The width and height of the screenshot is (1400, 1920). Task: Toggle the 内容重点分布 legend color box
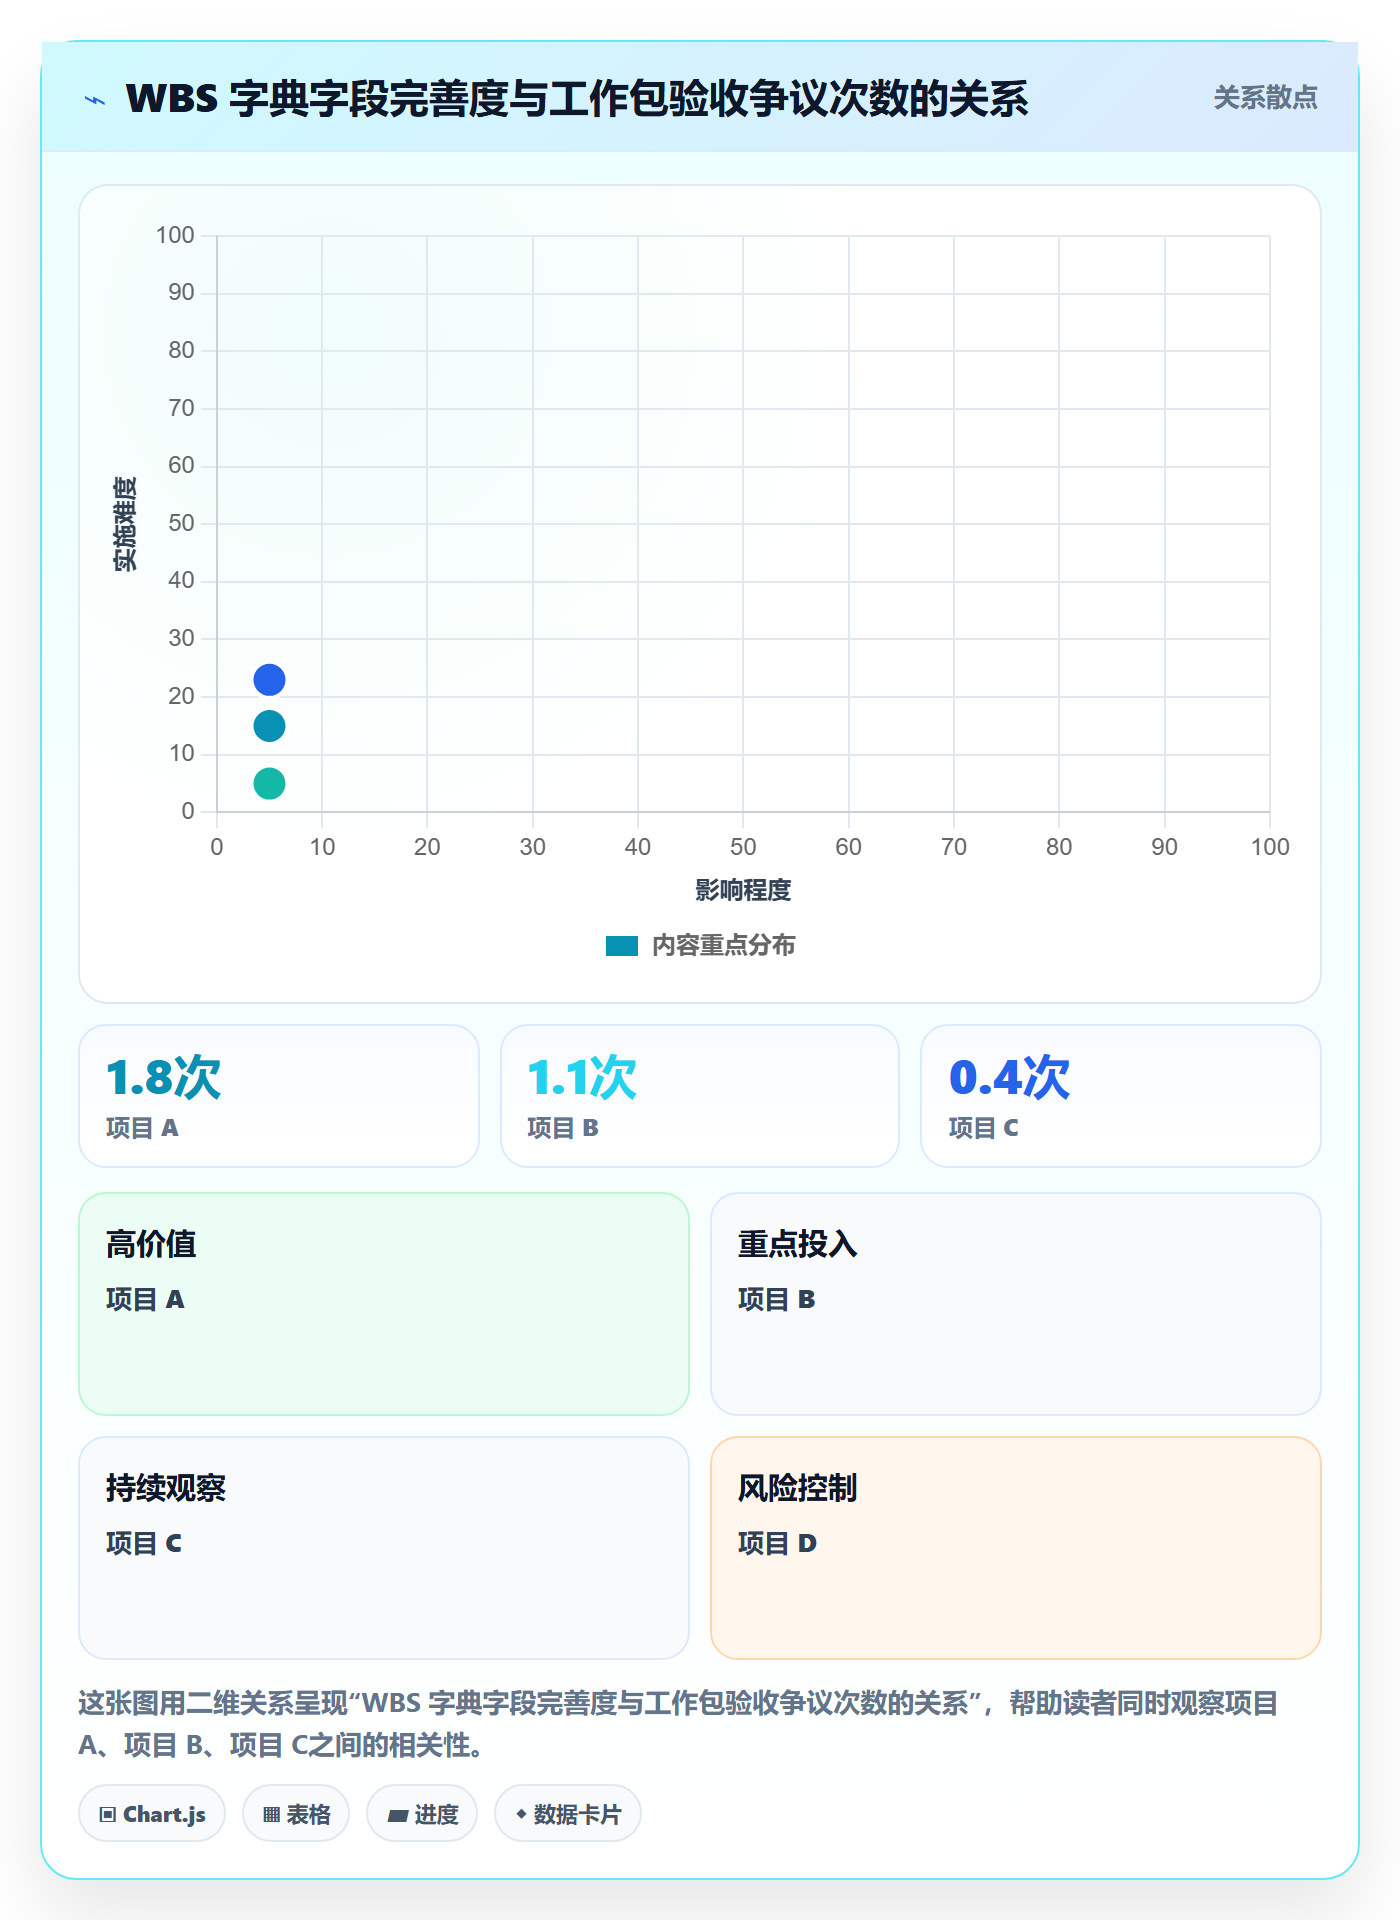point(622,946)
